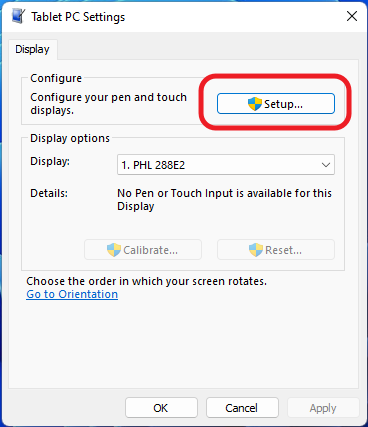This screenshot has width=368, height=427.
Task: Click the Apply button
Action: pos(323,408)
